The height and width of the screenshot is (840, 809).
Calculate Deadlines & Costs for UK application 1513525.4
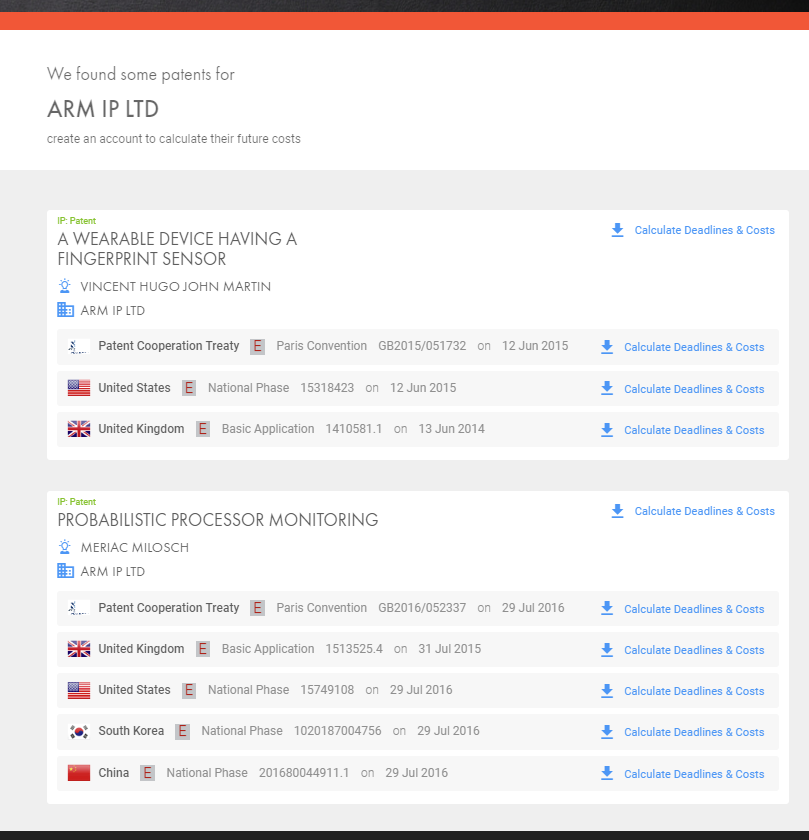(694, 650)
